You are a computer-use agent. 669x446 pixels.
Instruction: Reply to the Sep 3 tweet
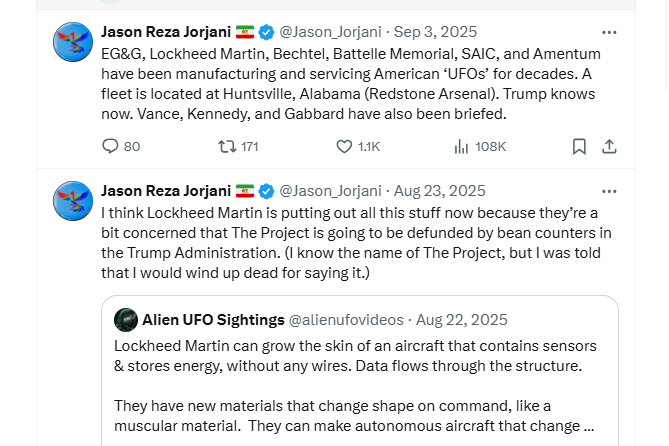(x=111, y=146)
